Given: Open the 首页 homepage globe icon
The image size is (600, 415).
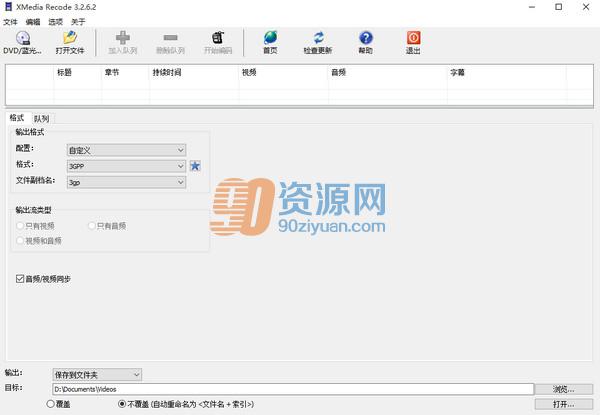Looking at the screenshot, I should 271,37.
